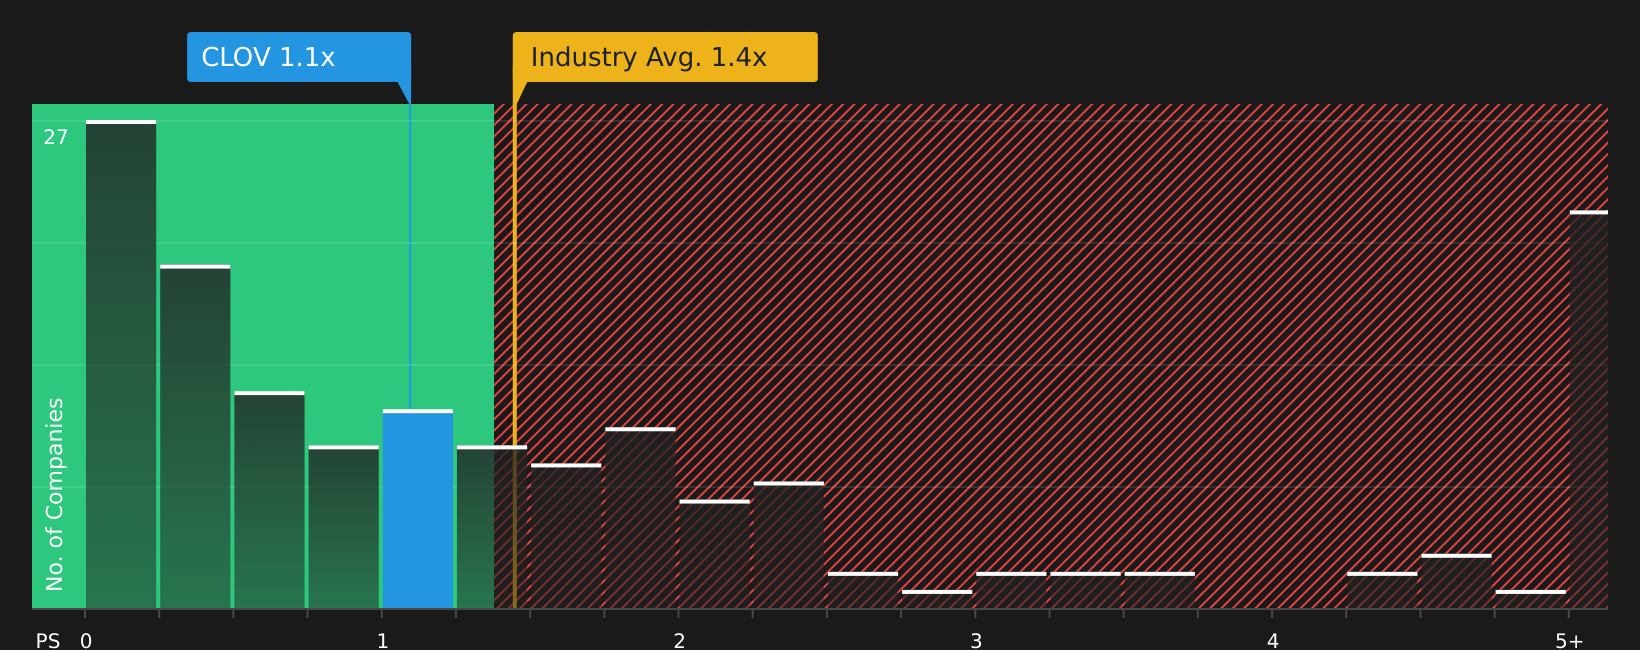Click the Industry Avg. 1.4x label
Viewport: 1640px width, 650px height.
coord(665,57)
